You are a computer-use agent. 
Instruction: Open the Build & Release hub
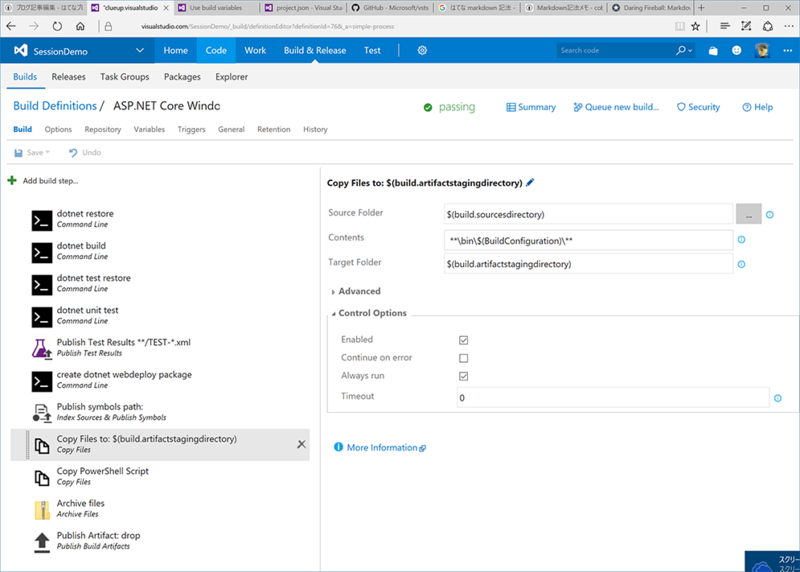[315, 51]
